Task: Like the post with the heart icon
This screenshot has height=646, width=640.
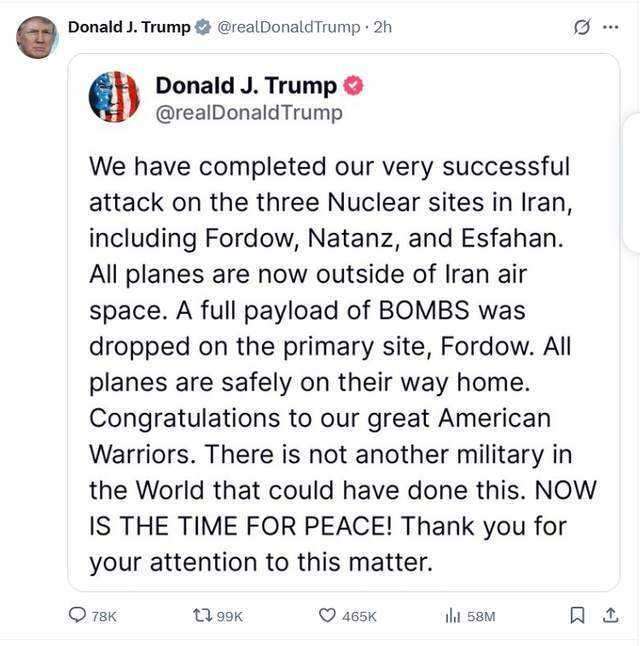Action: [326, 616]
